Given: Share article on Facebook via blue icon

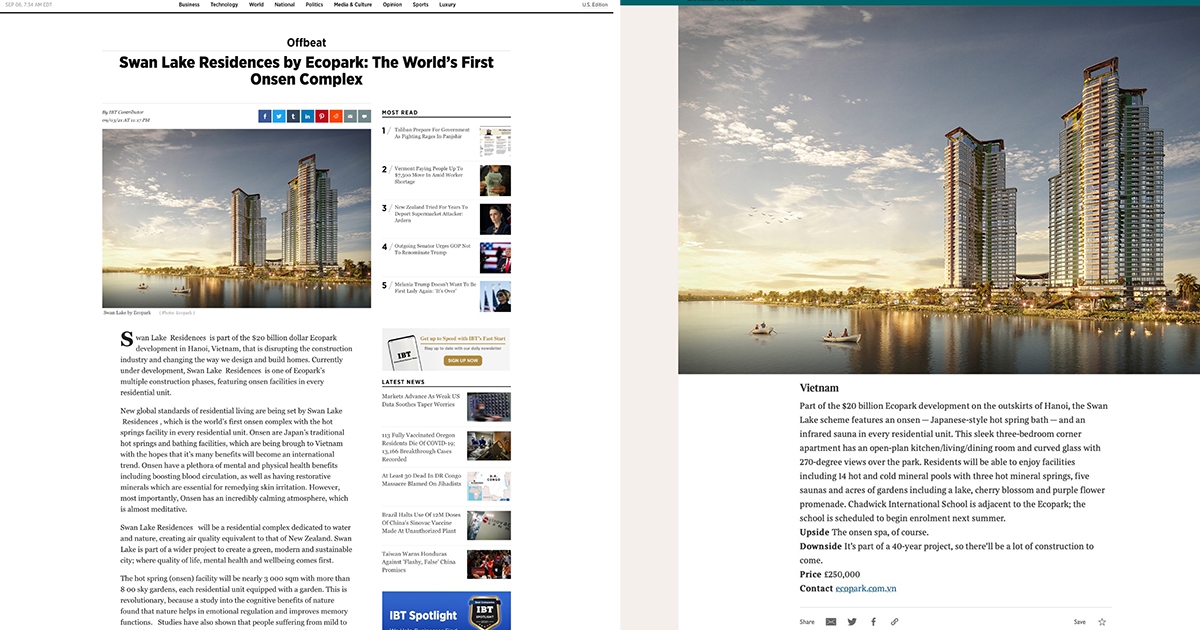Looking at the screenshot, I should click(x=265, y=116).
